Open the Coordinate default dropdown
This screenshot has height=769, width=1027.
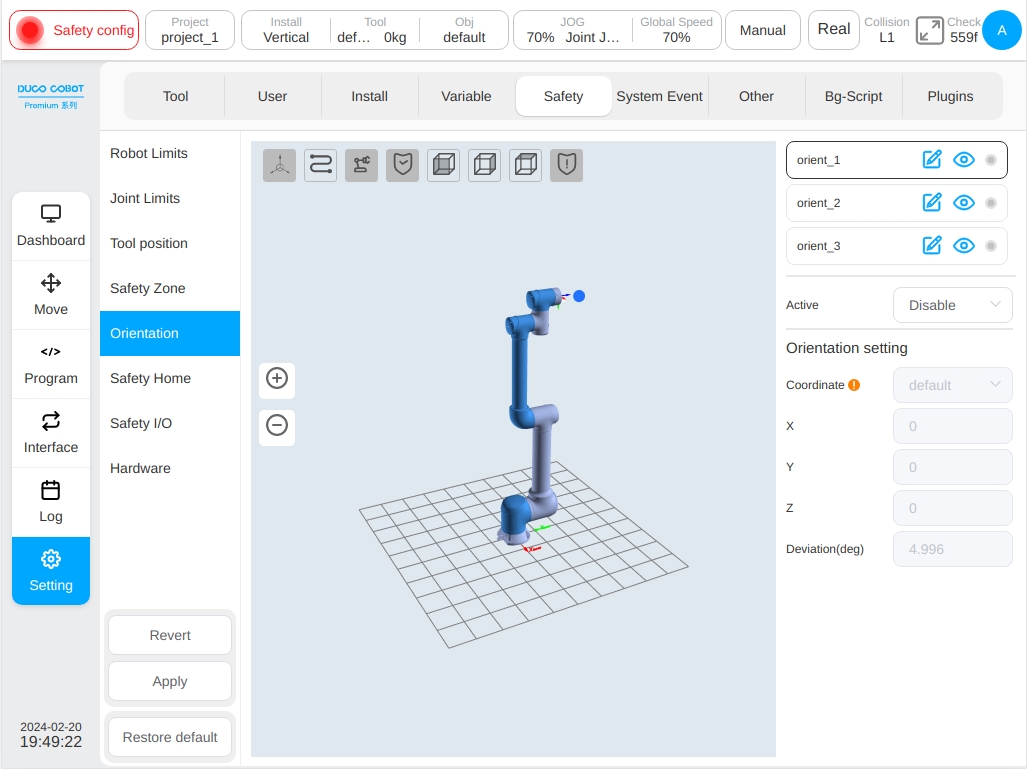tap(953, 385)
